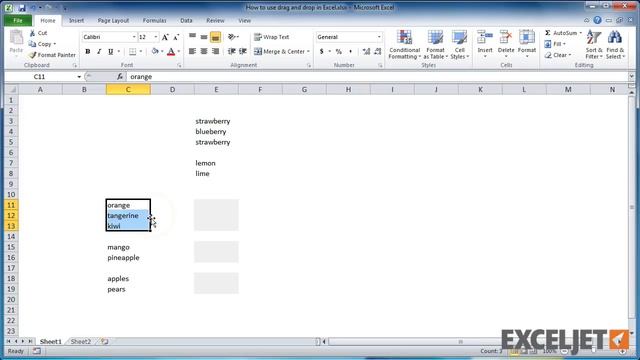This screenshot has height=360, width=640.
Task: Select the cell containing pineapple
Action: point(128,258)
